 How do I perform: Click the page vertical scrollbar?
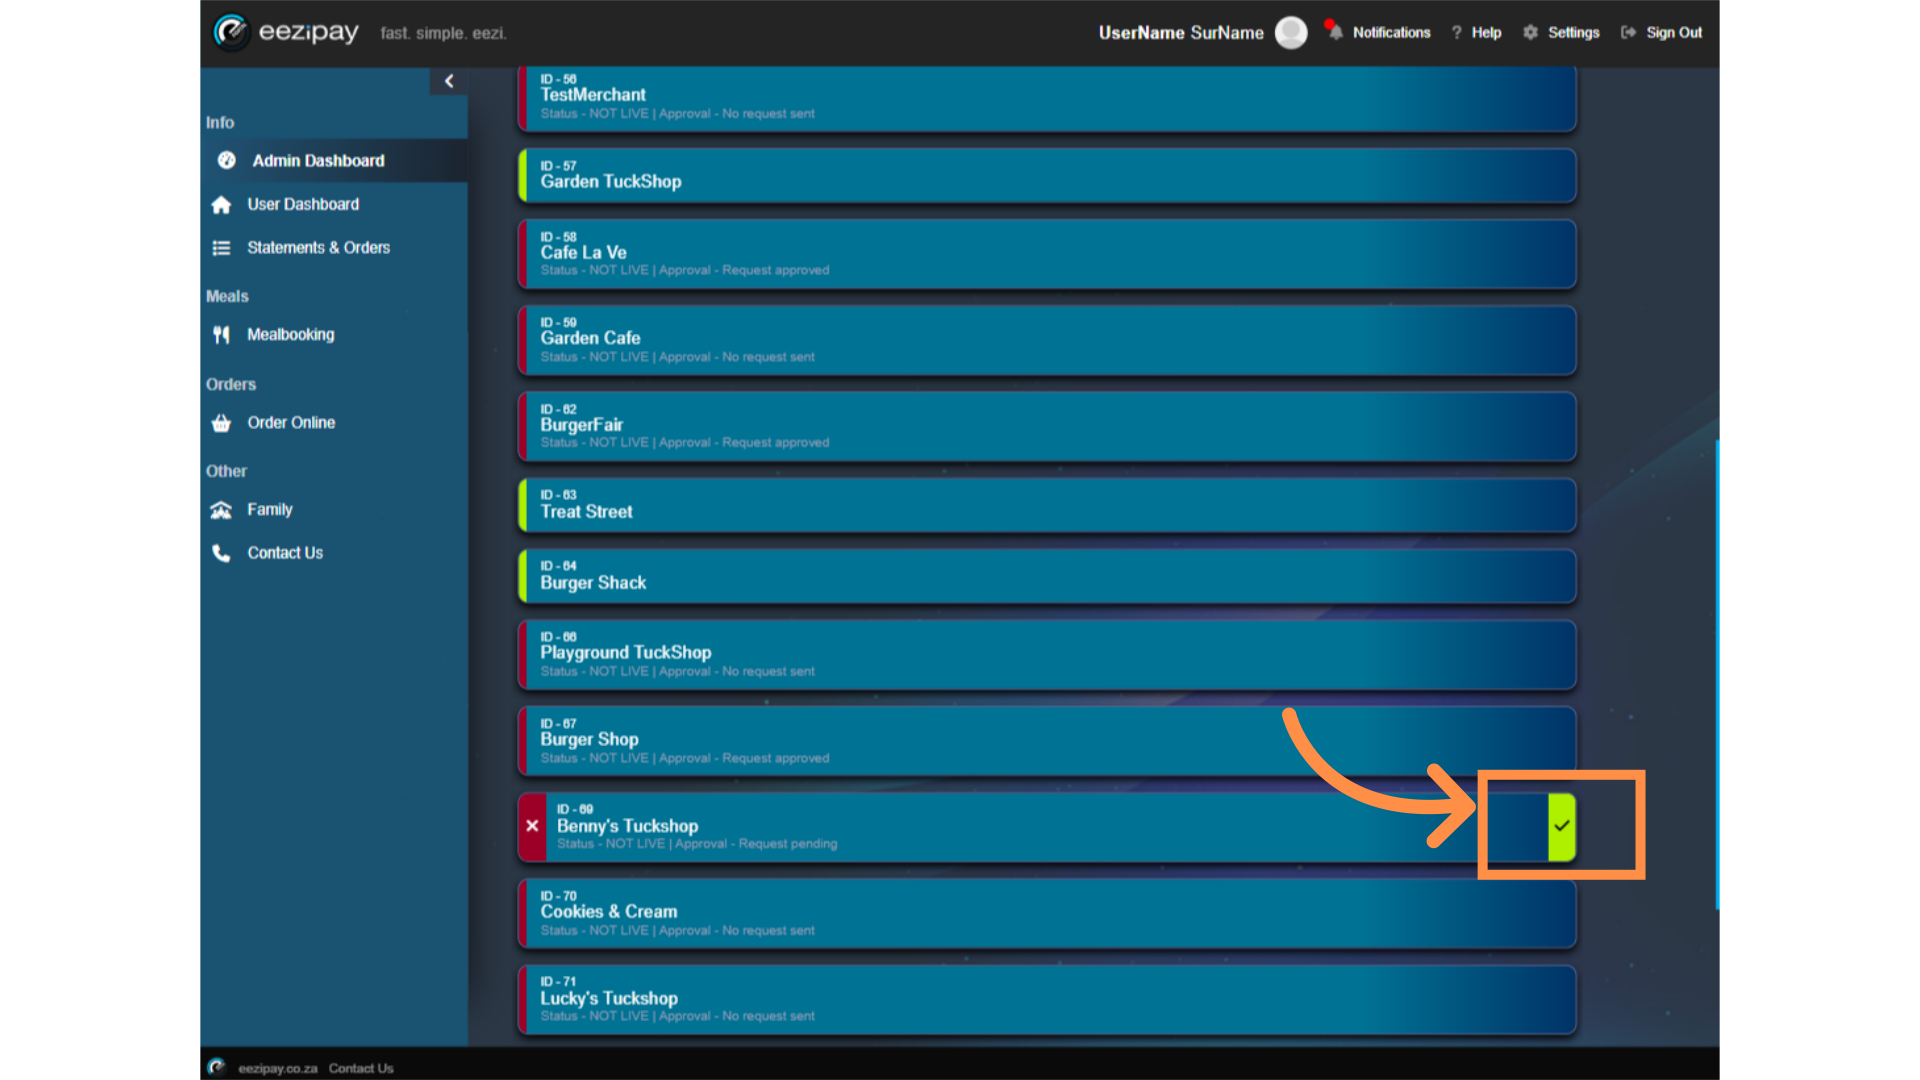[x=1717, y=675]
